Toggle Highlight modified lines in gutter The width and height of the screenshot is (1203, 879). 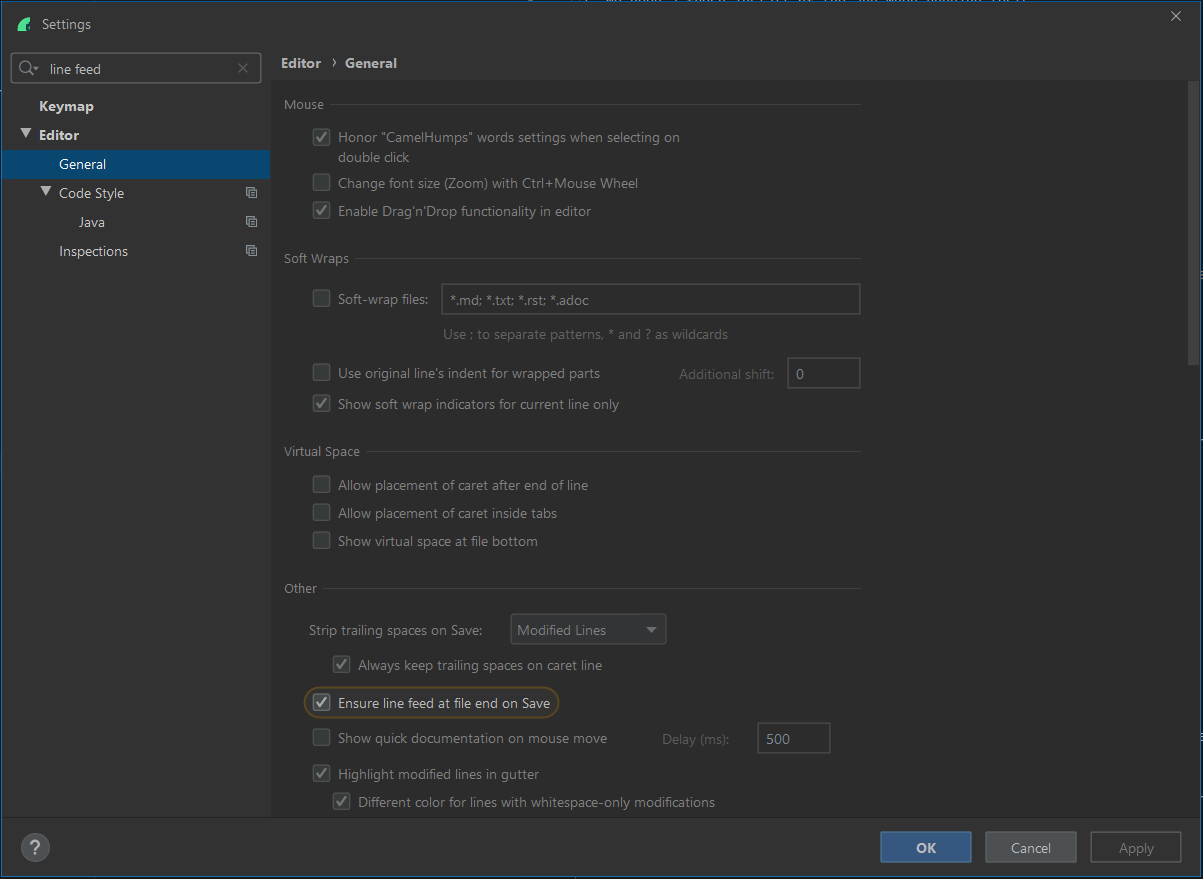pos(321,773)
